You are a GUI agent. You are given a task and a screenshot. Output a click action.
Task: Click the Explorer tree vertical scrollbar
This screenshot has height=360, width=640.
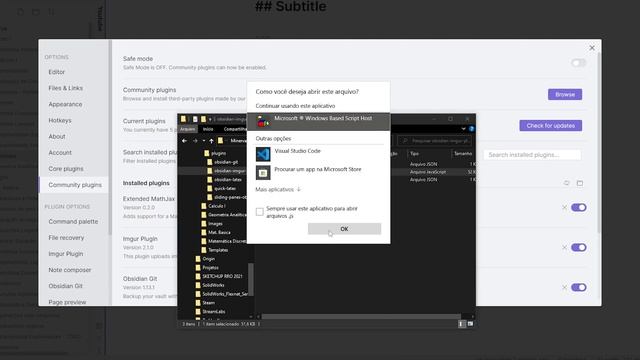(x=251, y=280)
